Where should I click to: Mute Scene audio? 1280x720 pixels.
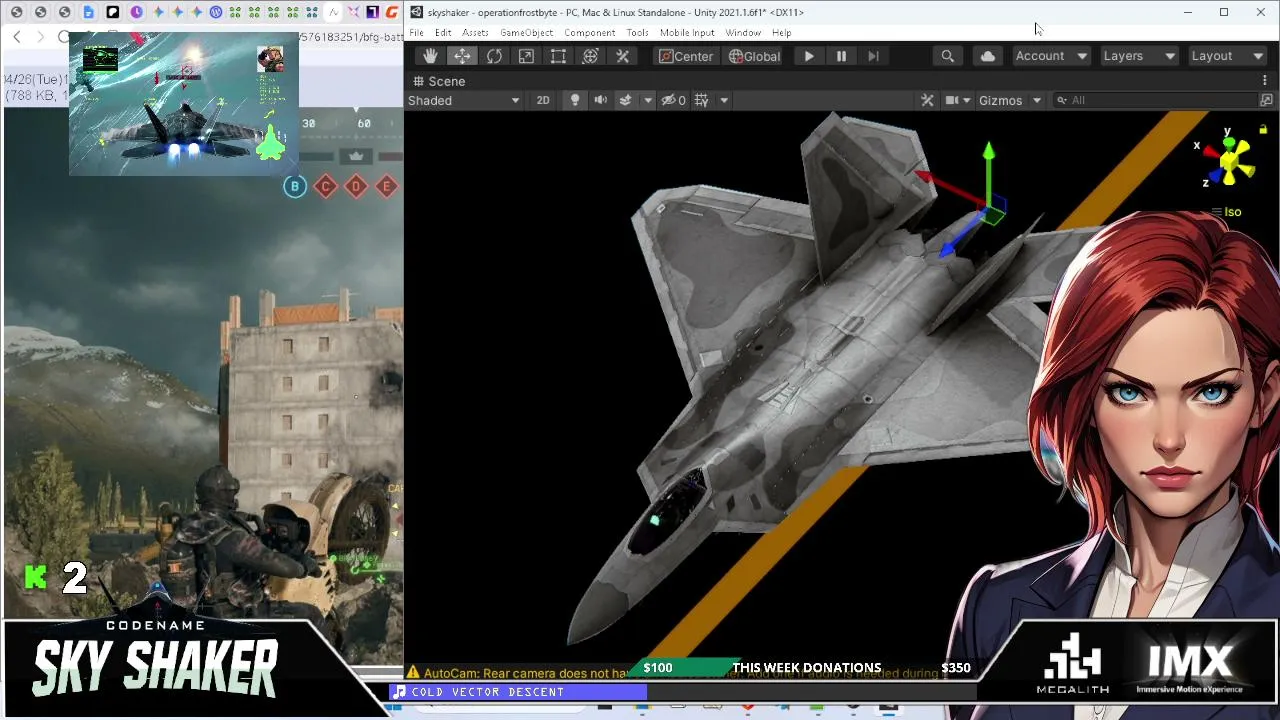click(x=600, y=100)
